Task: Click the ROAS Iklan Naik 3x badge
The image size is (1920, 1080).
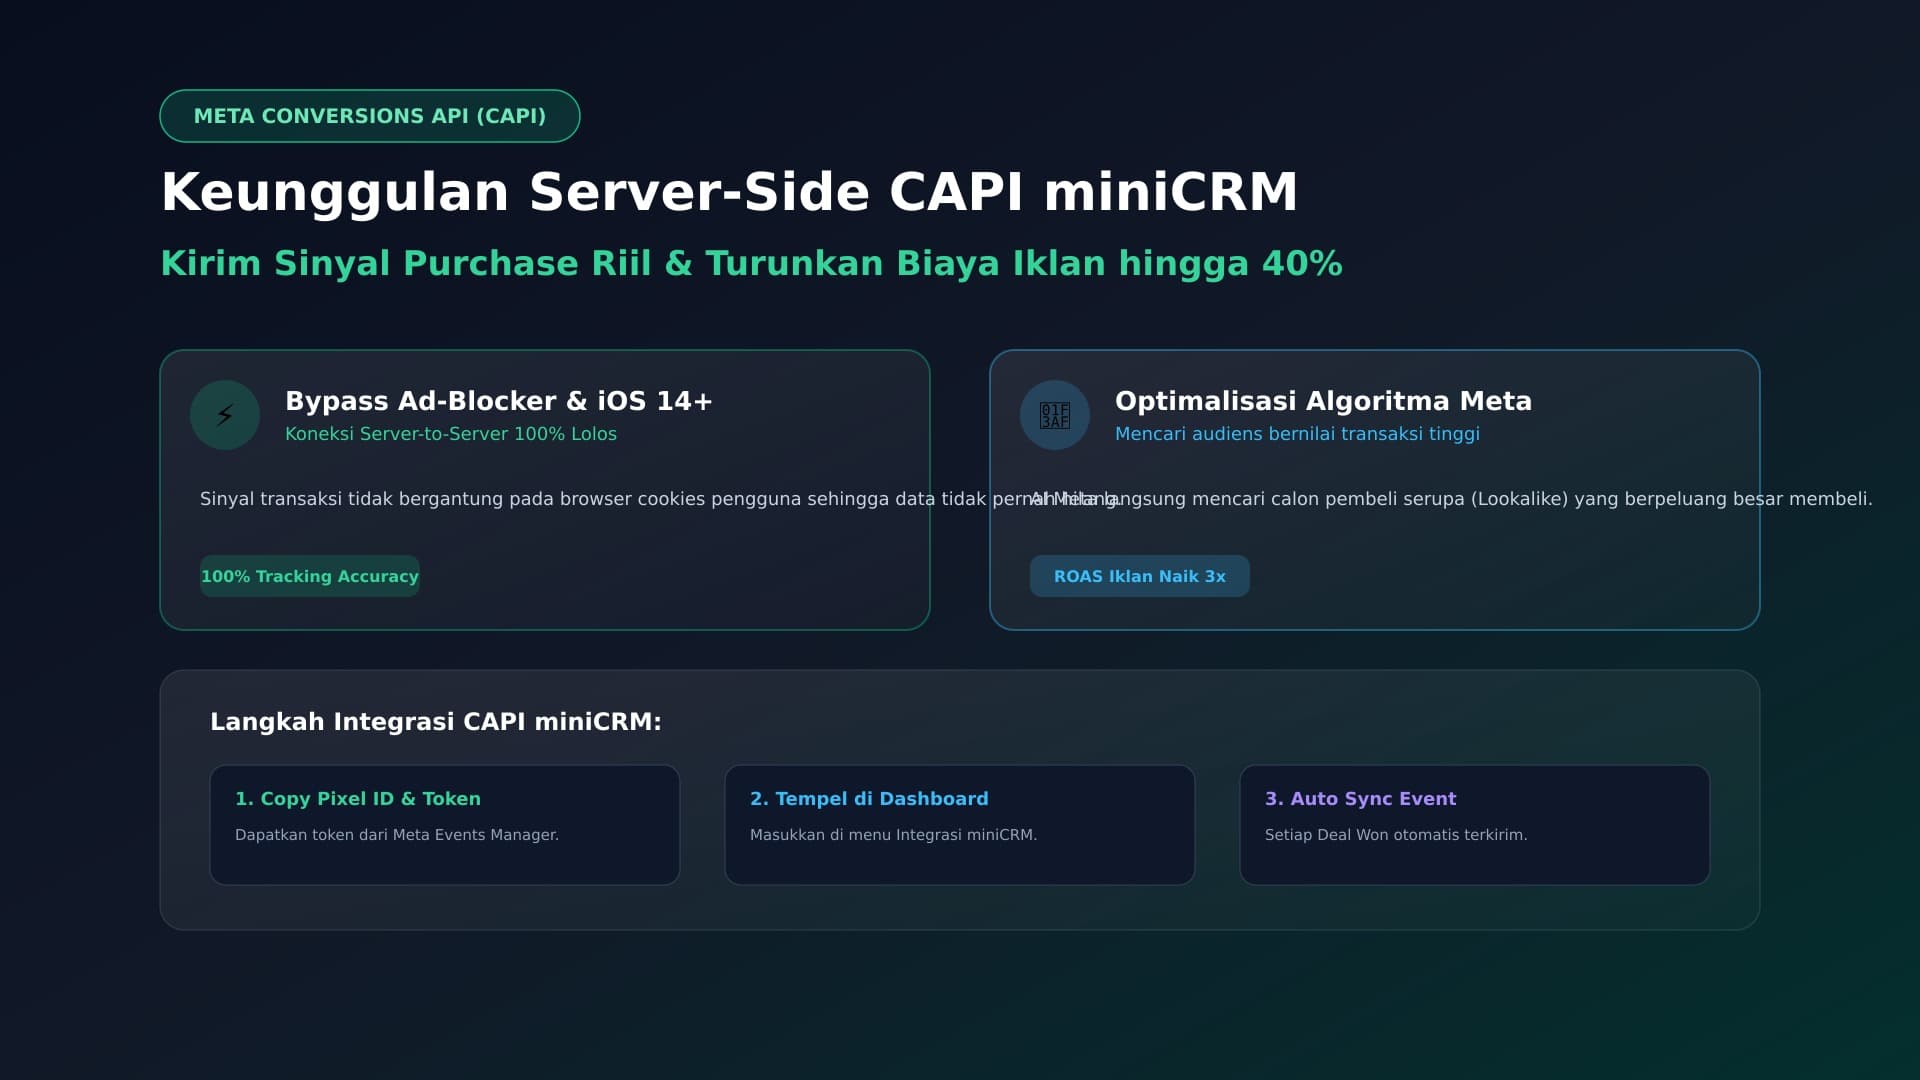Action: click(x=1140, y=576)
